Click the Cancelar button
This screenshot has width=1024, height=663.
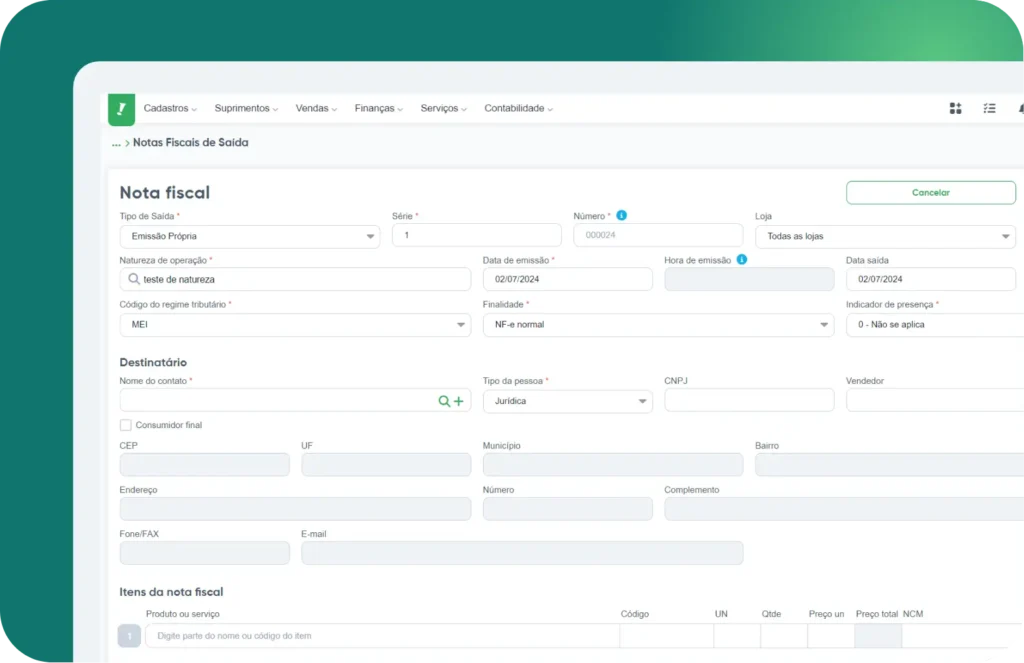930,193
